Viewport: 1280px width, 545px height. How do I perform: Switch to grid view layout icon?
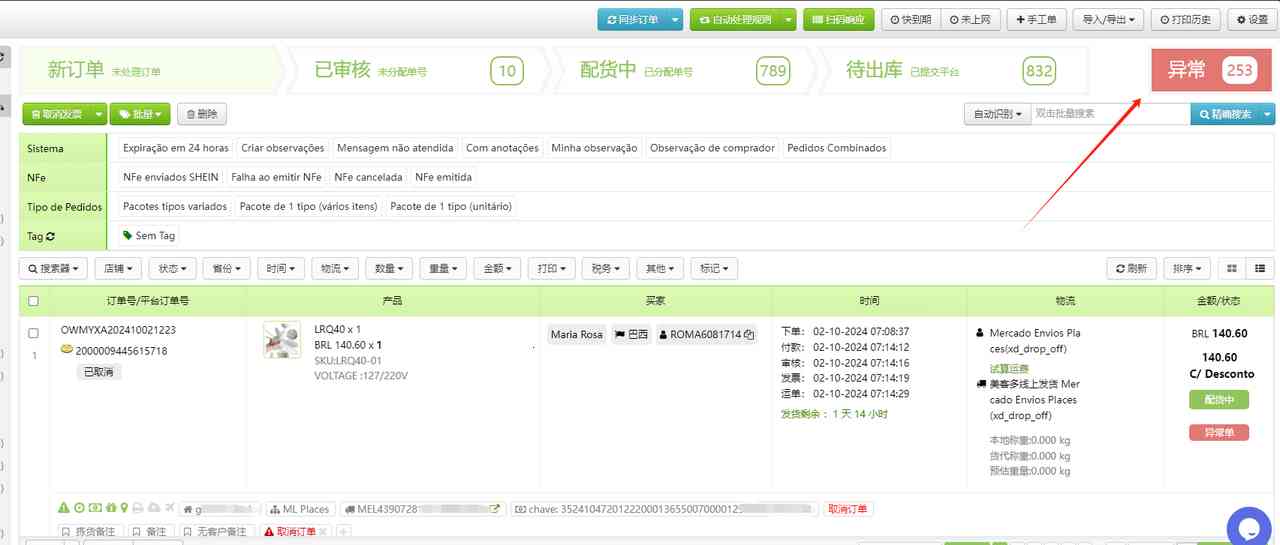1231,268
